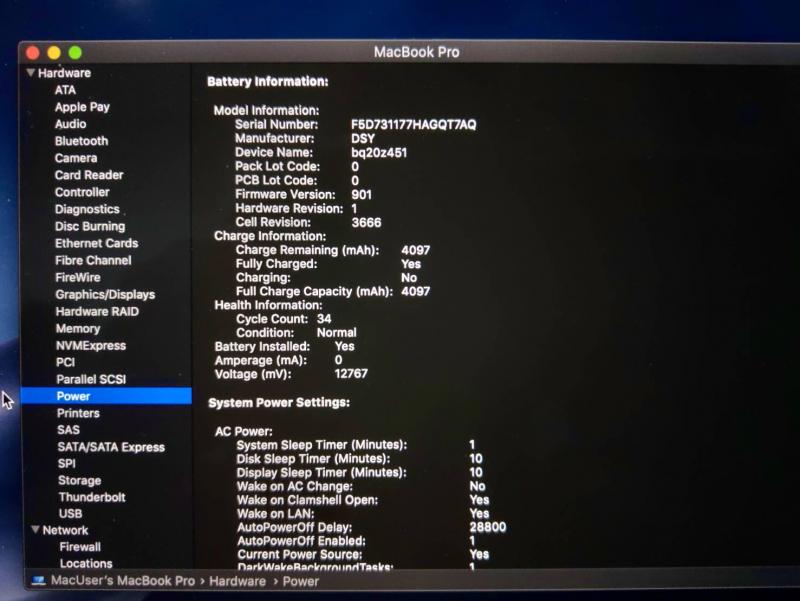
Task: Click MacUser's MacBook Pro in path bar
Action: click(123, 581)
